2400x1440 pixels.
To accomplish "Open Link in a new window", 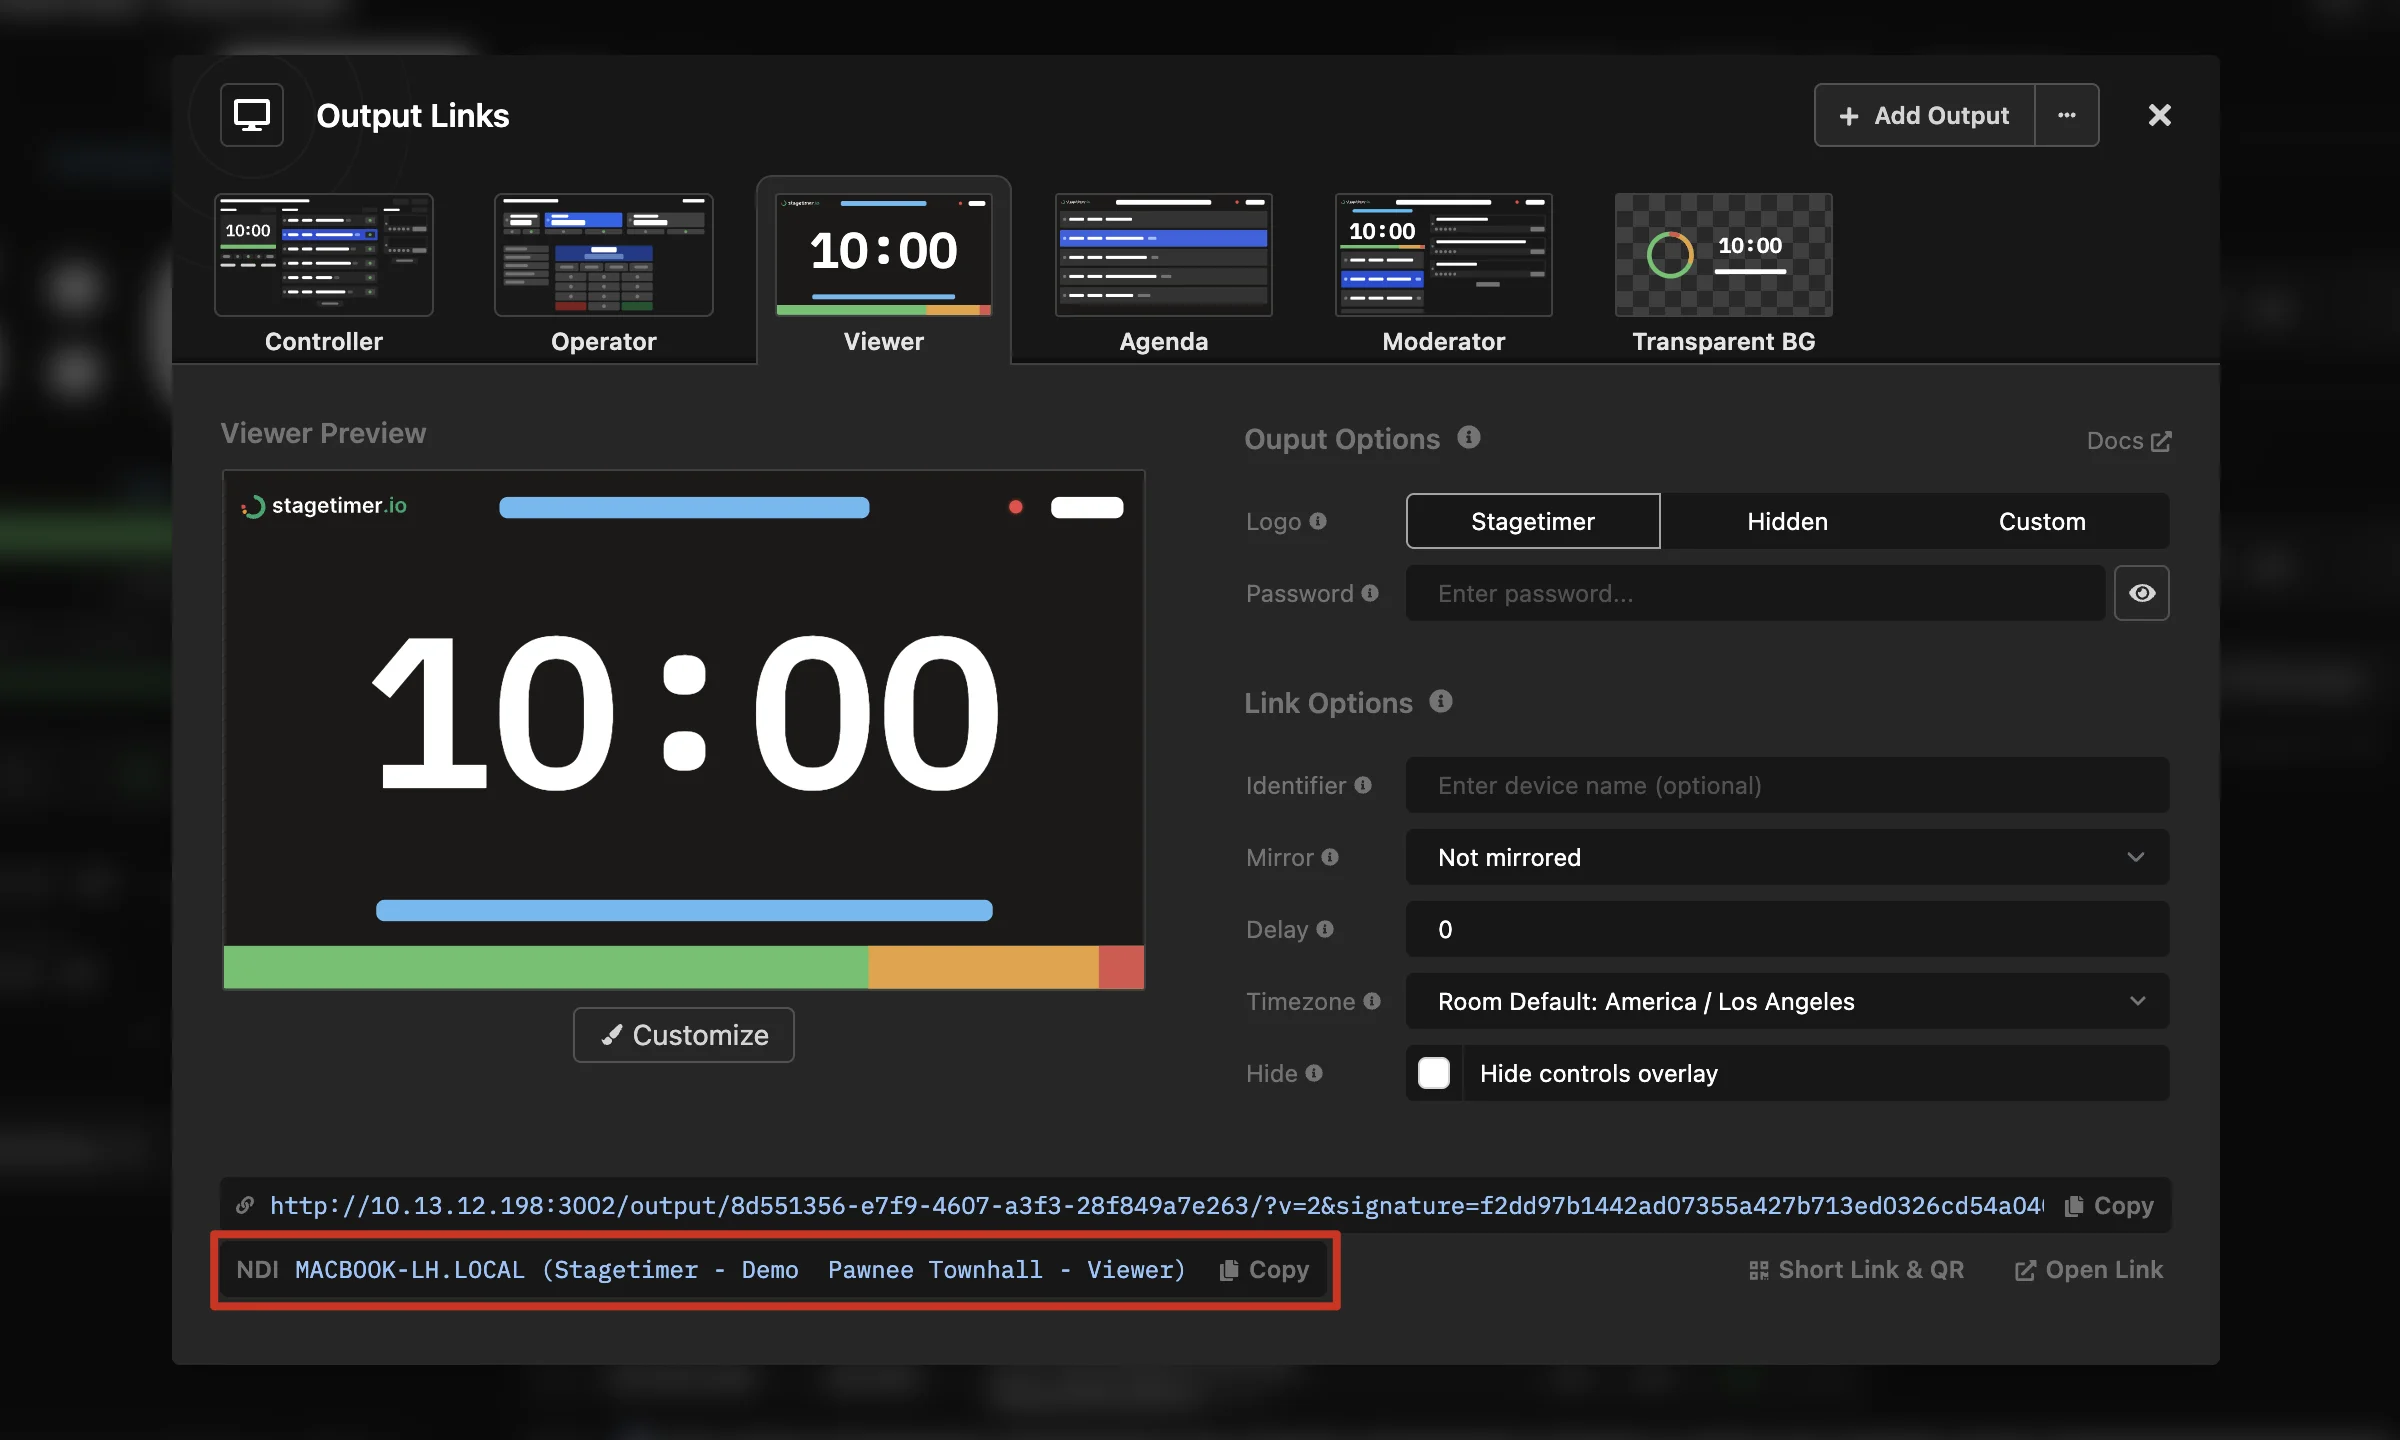I will (x=2088, y=1269).
